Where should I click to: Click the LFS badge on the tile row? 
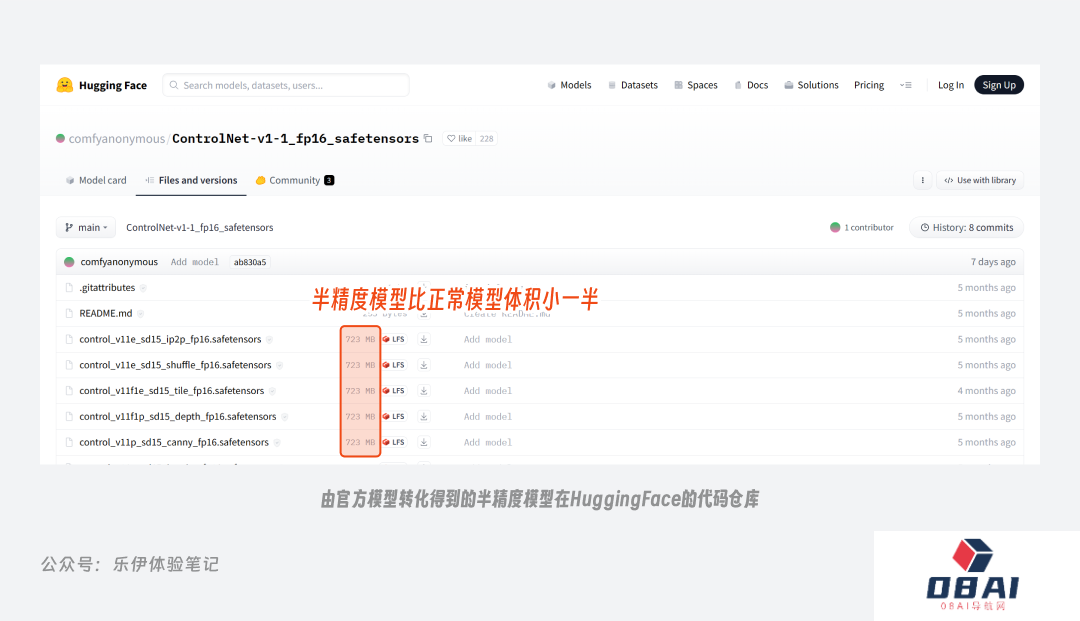tap(394, 391)
